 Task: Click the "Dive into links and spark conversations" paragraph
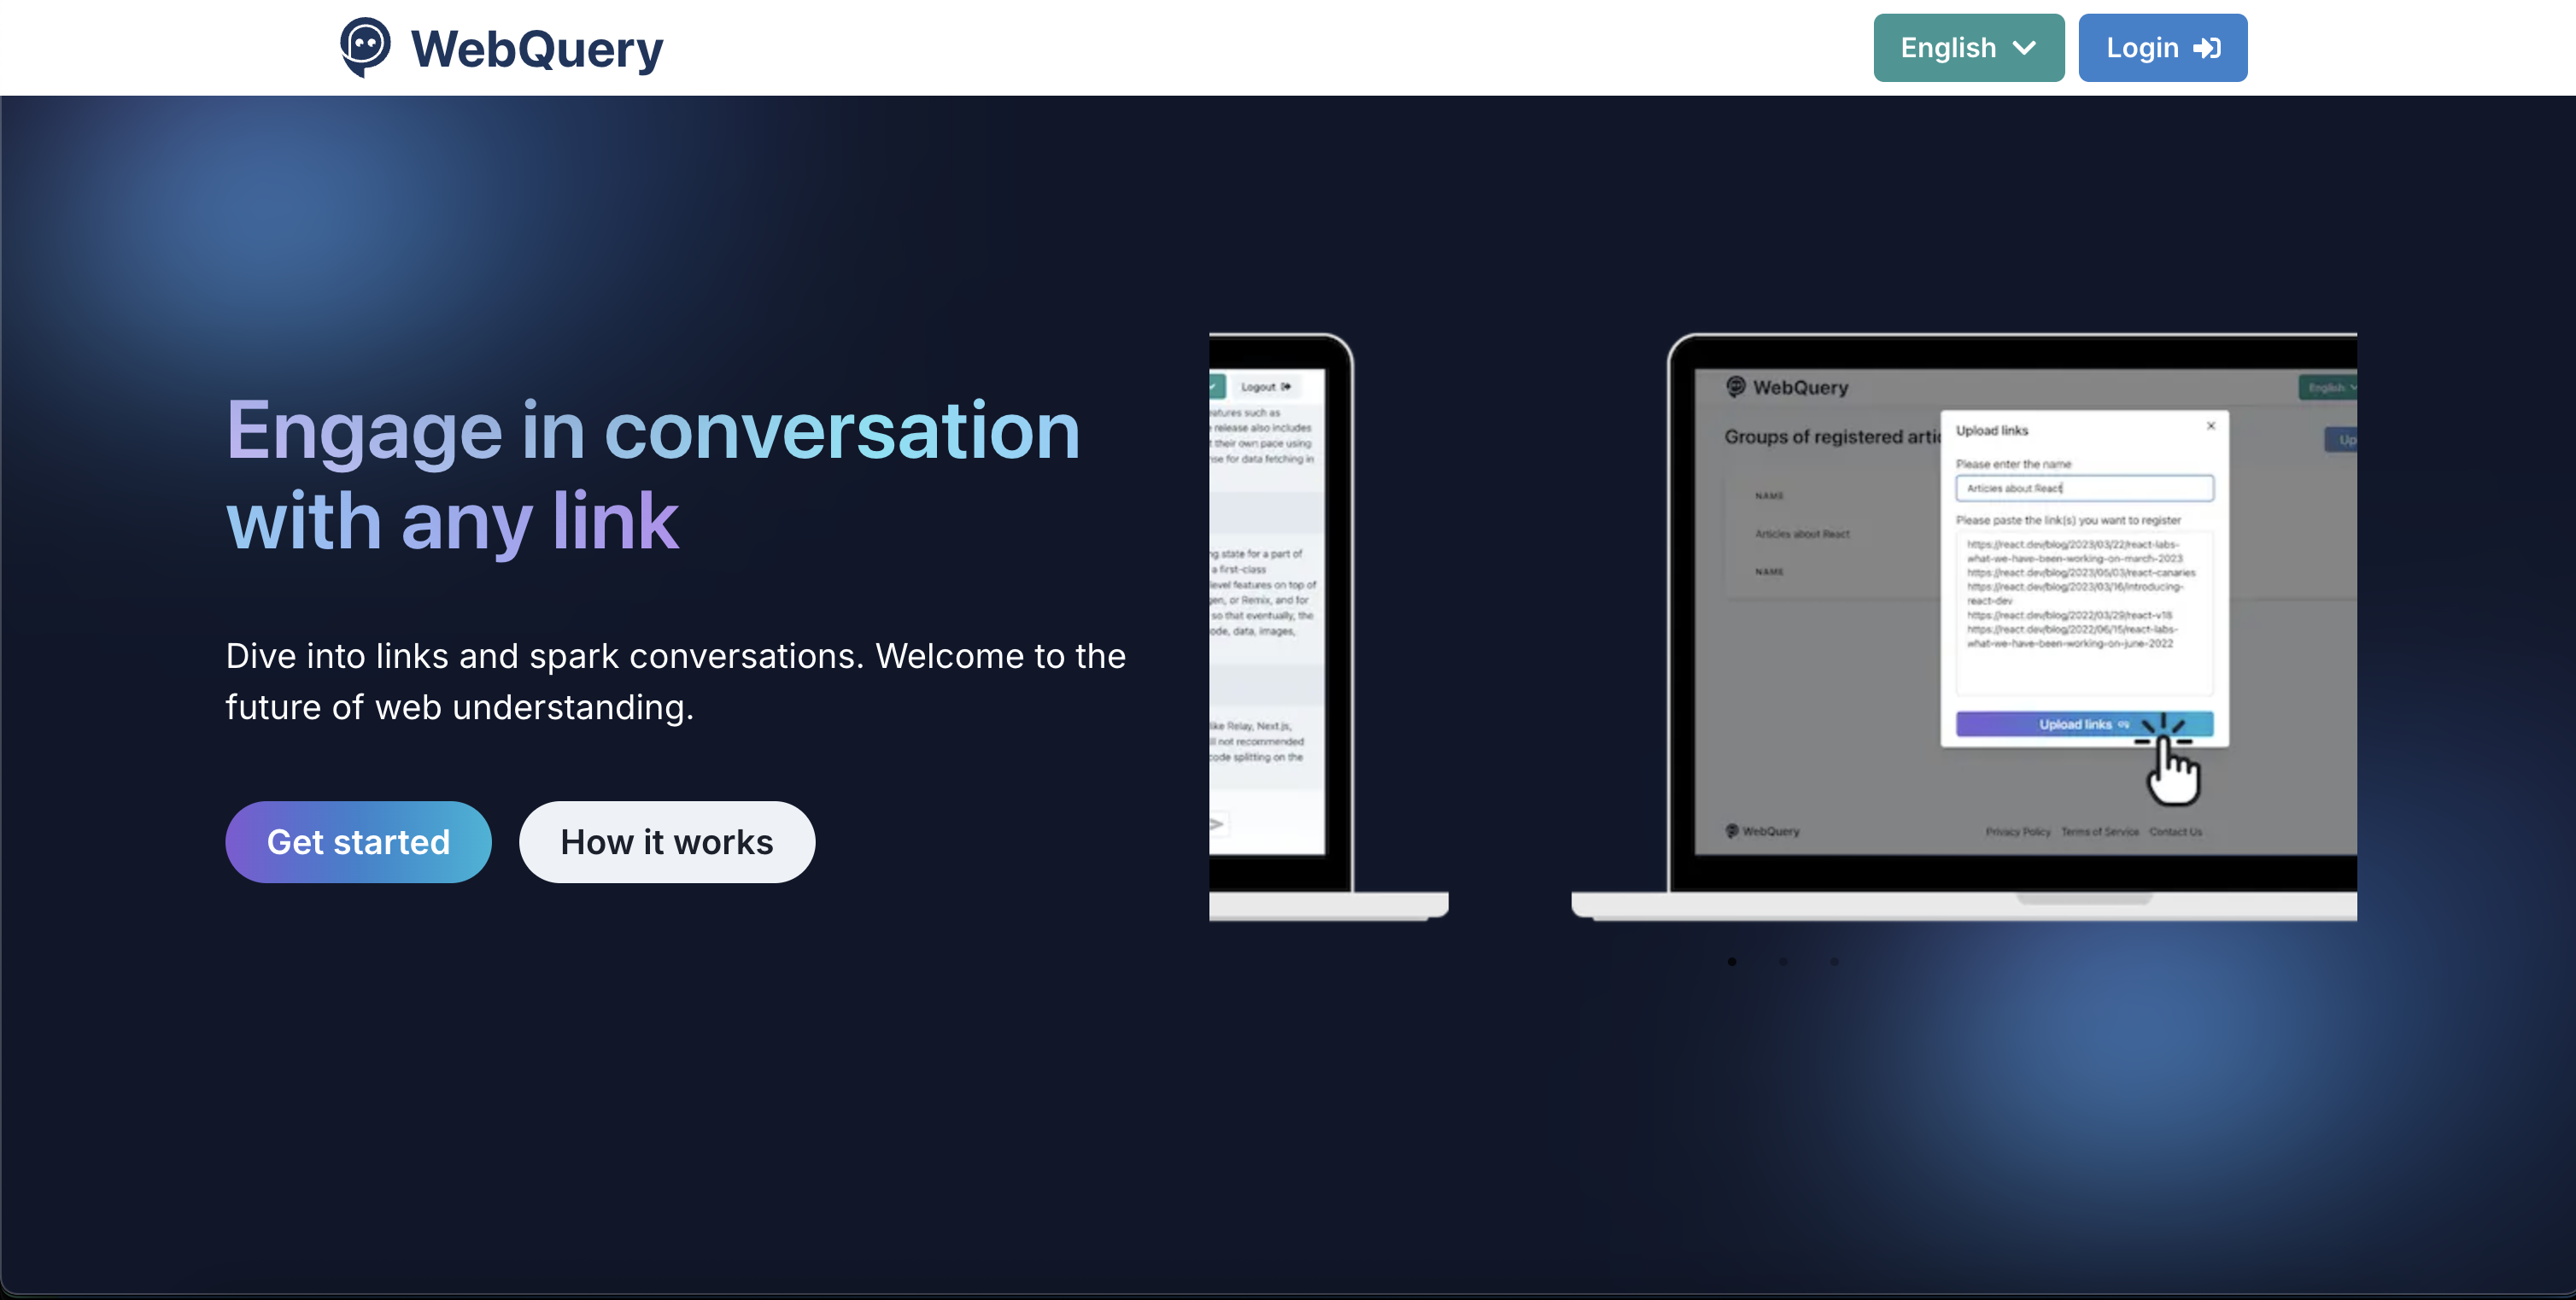point(675,682)
